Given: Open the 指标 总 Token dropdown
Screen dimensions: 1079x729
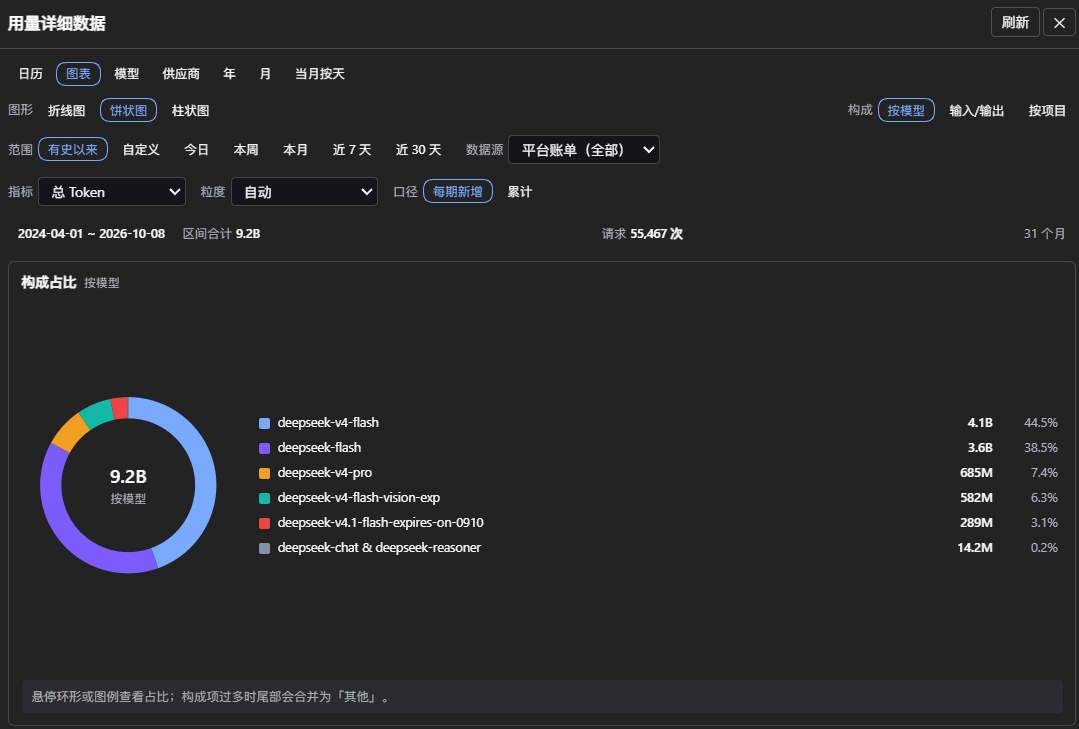Looking at the screenshot, I should coord(112,191).
